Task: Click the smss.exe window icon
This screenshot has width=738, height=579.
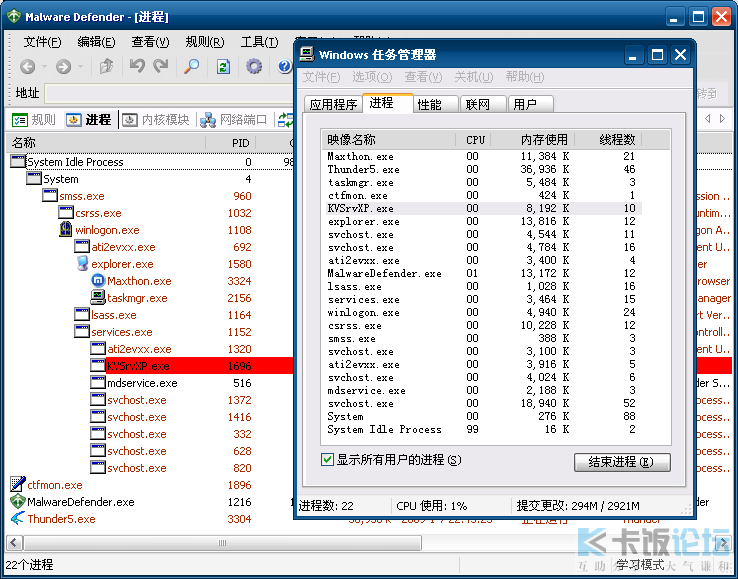Action: [x=49, y=195]
